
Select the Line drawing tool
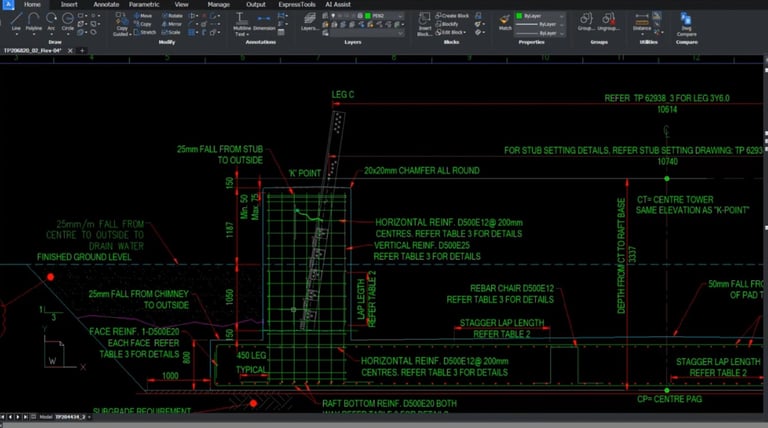point(16,20)
